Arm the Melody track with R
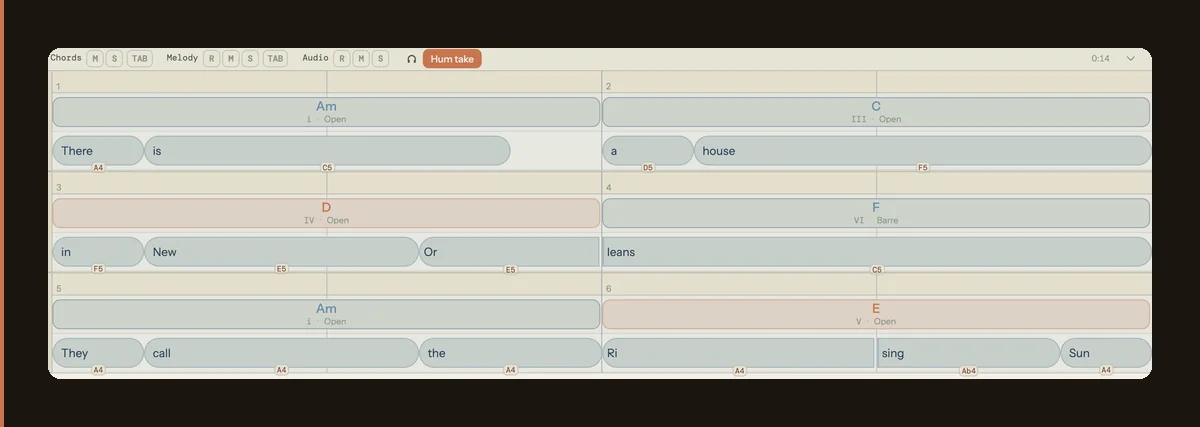 coord(211,59)
